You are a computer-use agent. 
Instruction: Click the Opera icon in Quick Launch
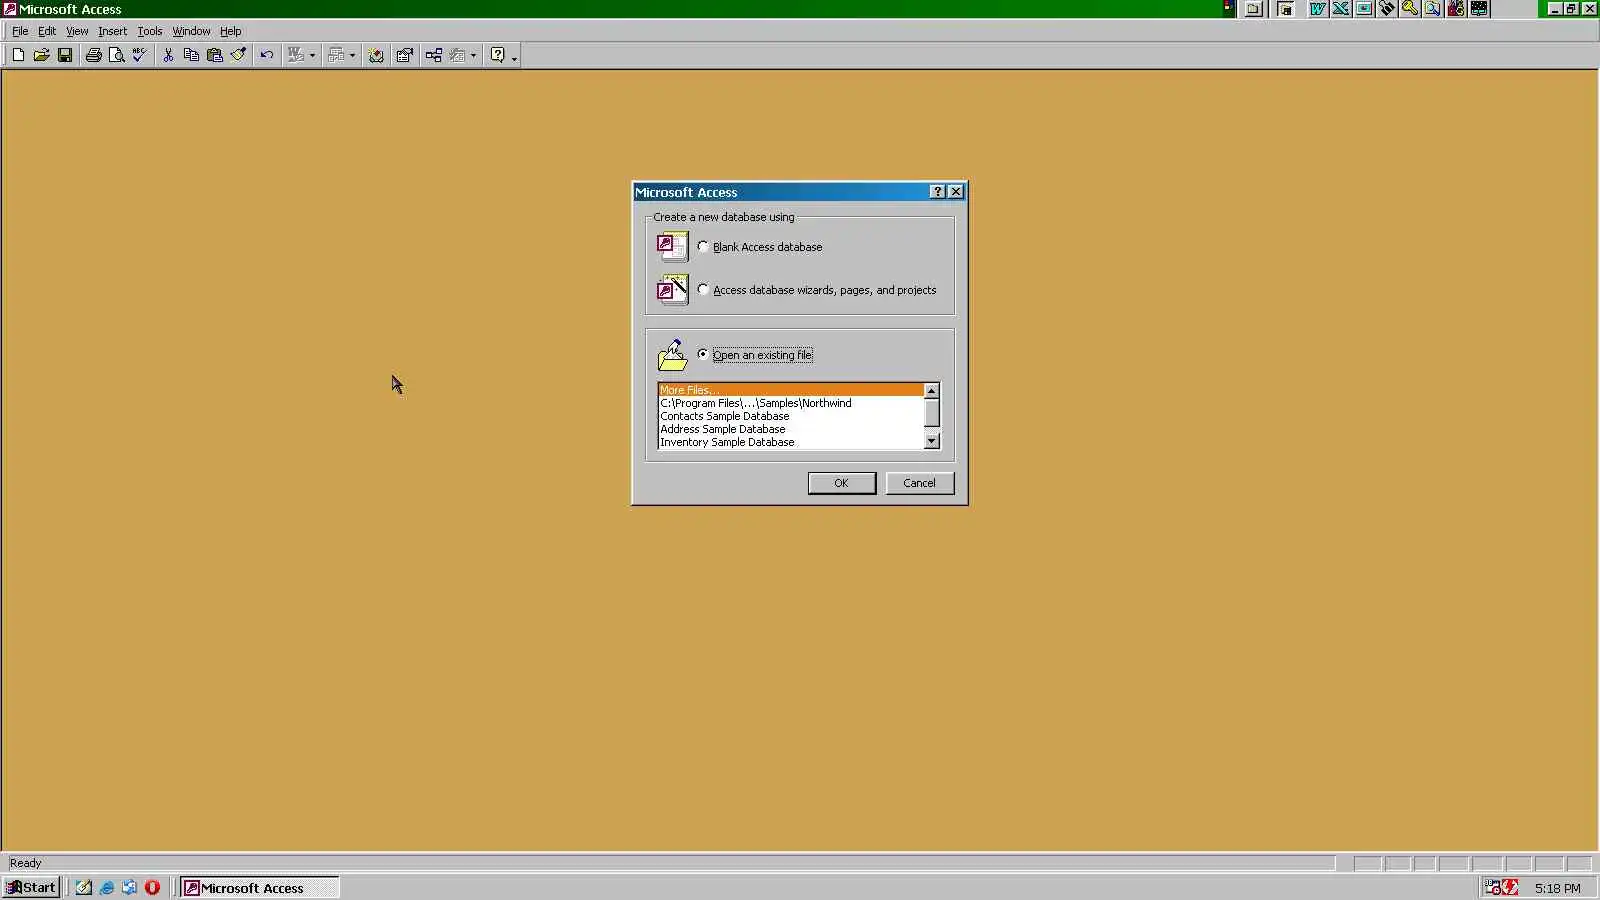(x=152, y=887)
